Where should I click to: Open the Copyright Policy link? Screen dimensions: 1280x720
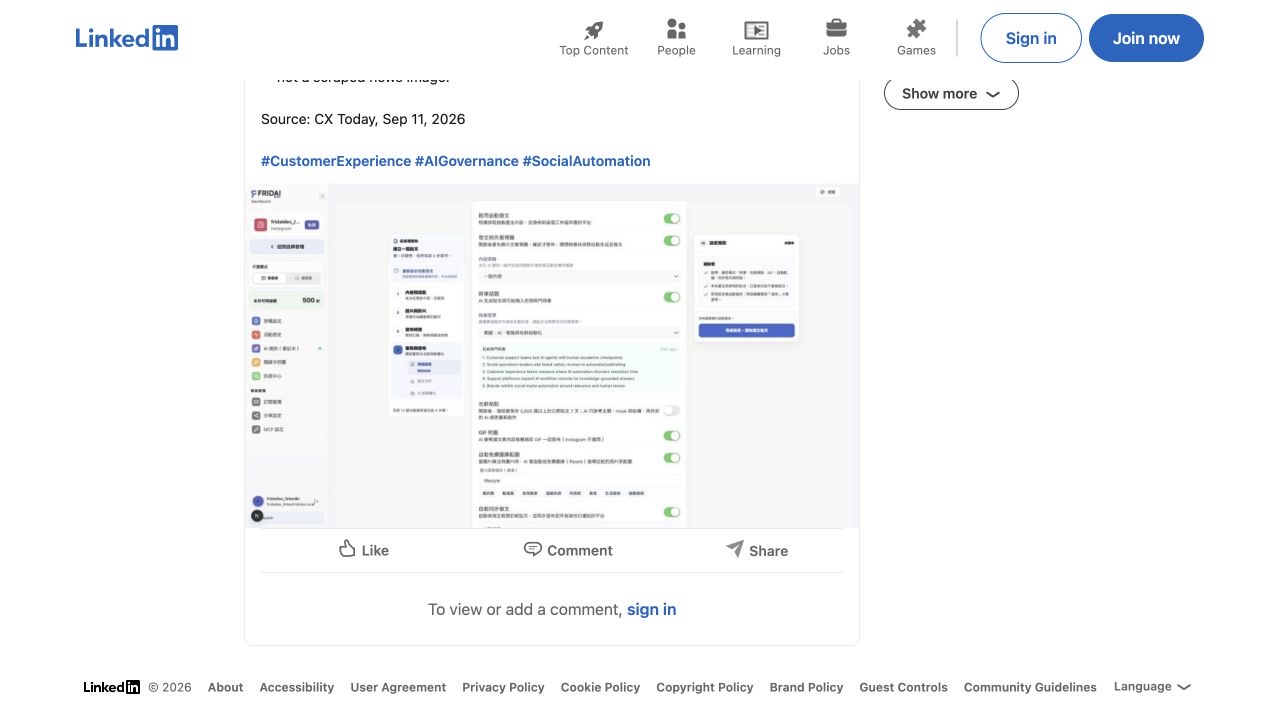(x=705, y=687)
